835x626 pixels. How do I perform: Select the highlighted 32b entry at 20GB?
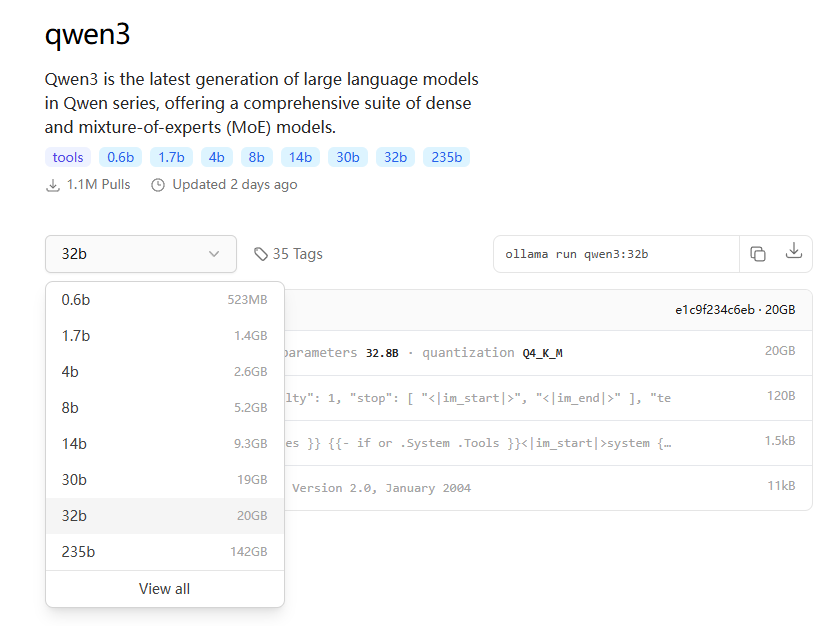click(165, 516)
